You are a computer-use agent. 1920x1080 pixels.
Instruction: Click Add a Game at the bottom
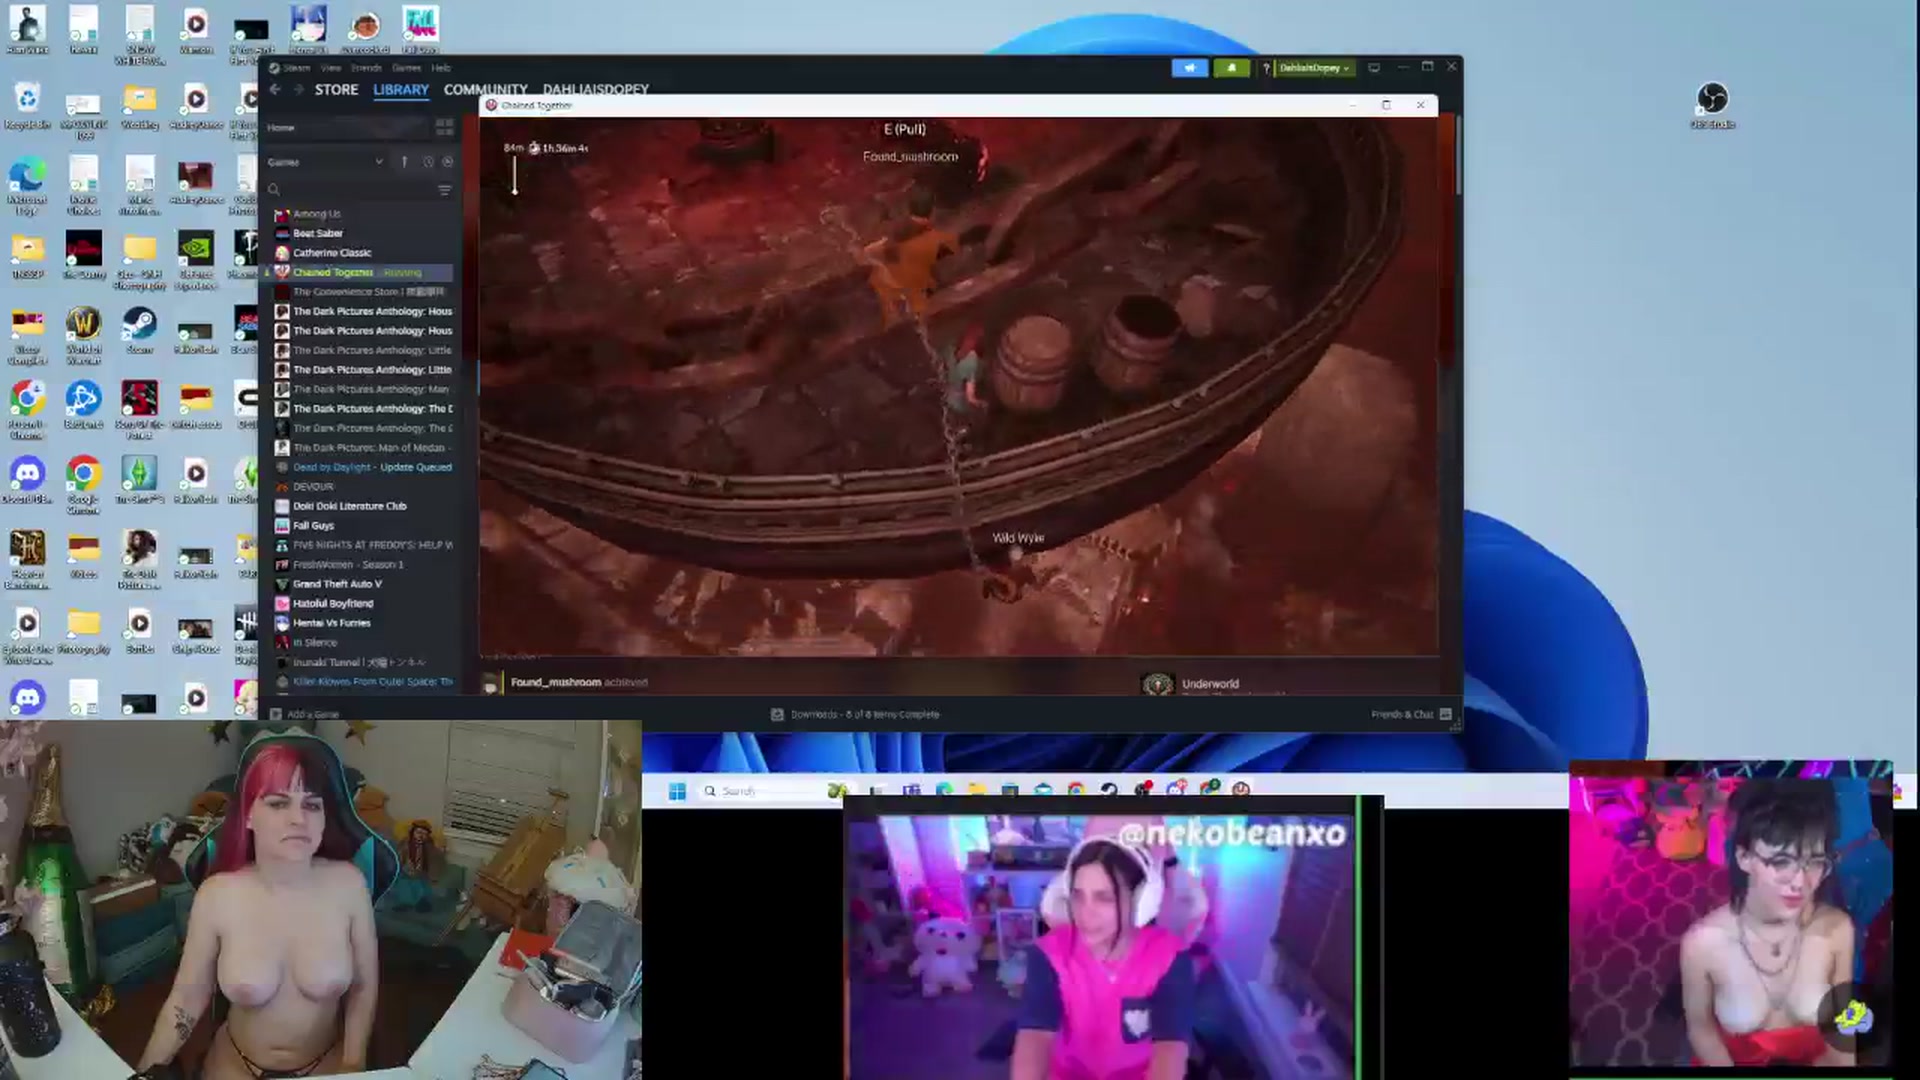(306, 714)
